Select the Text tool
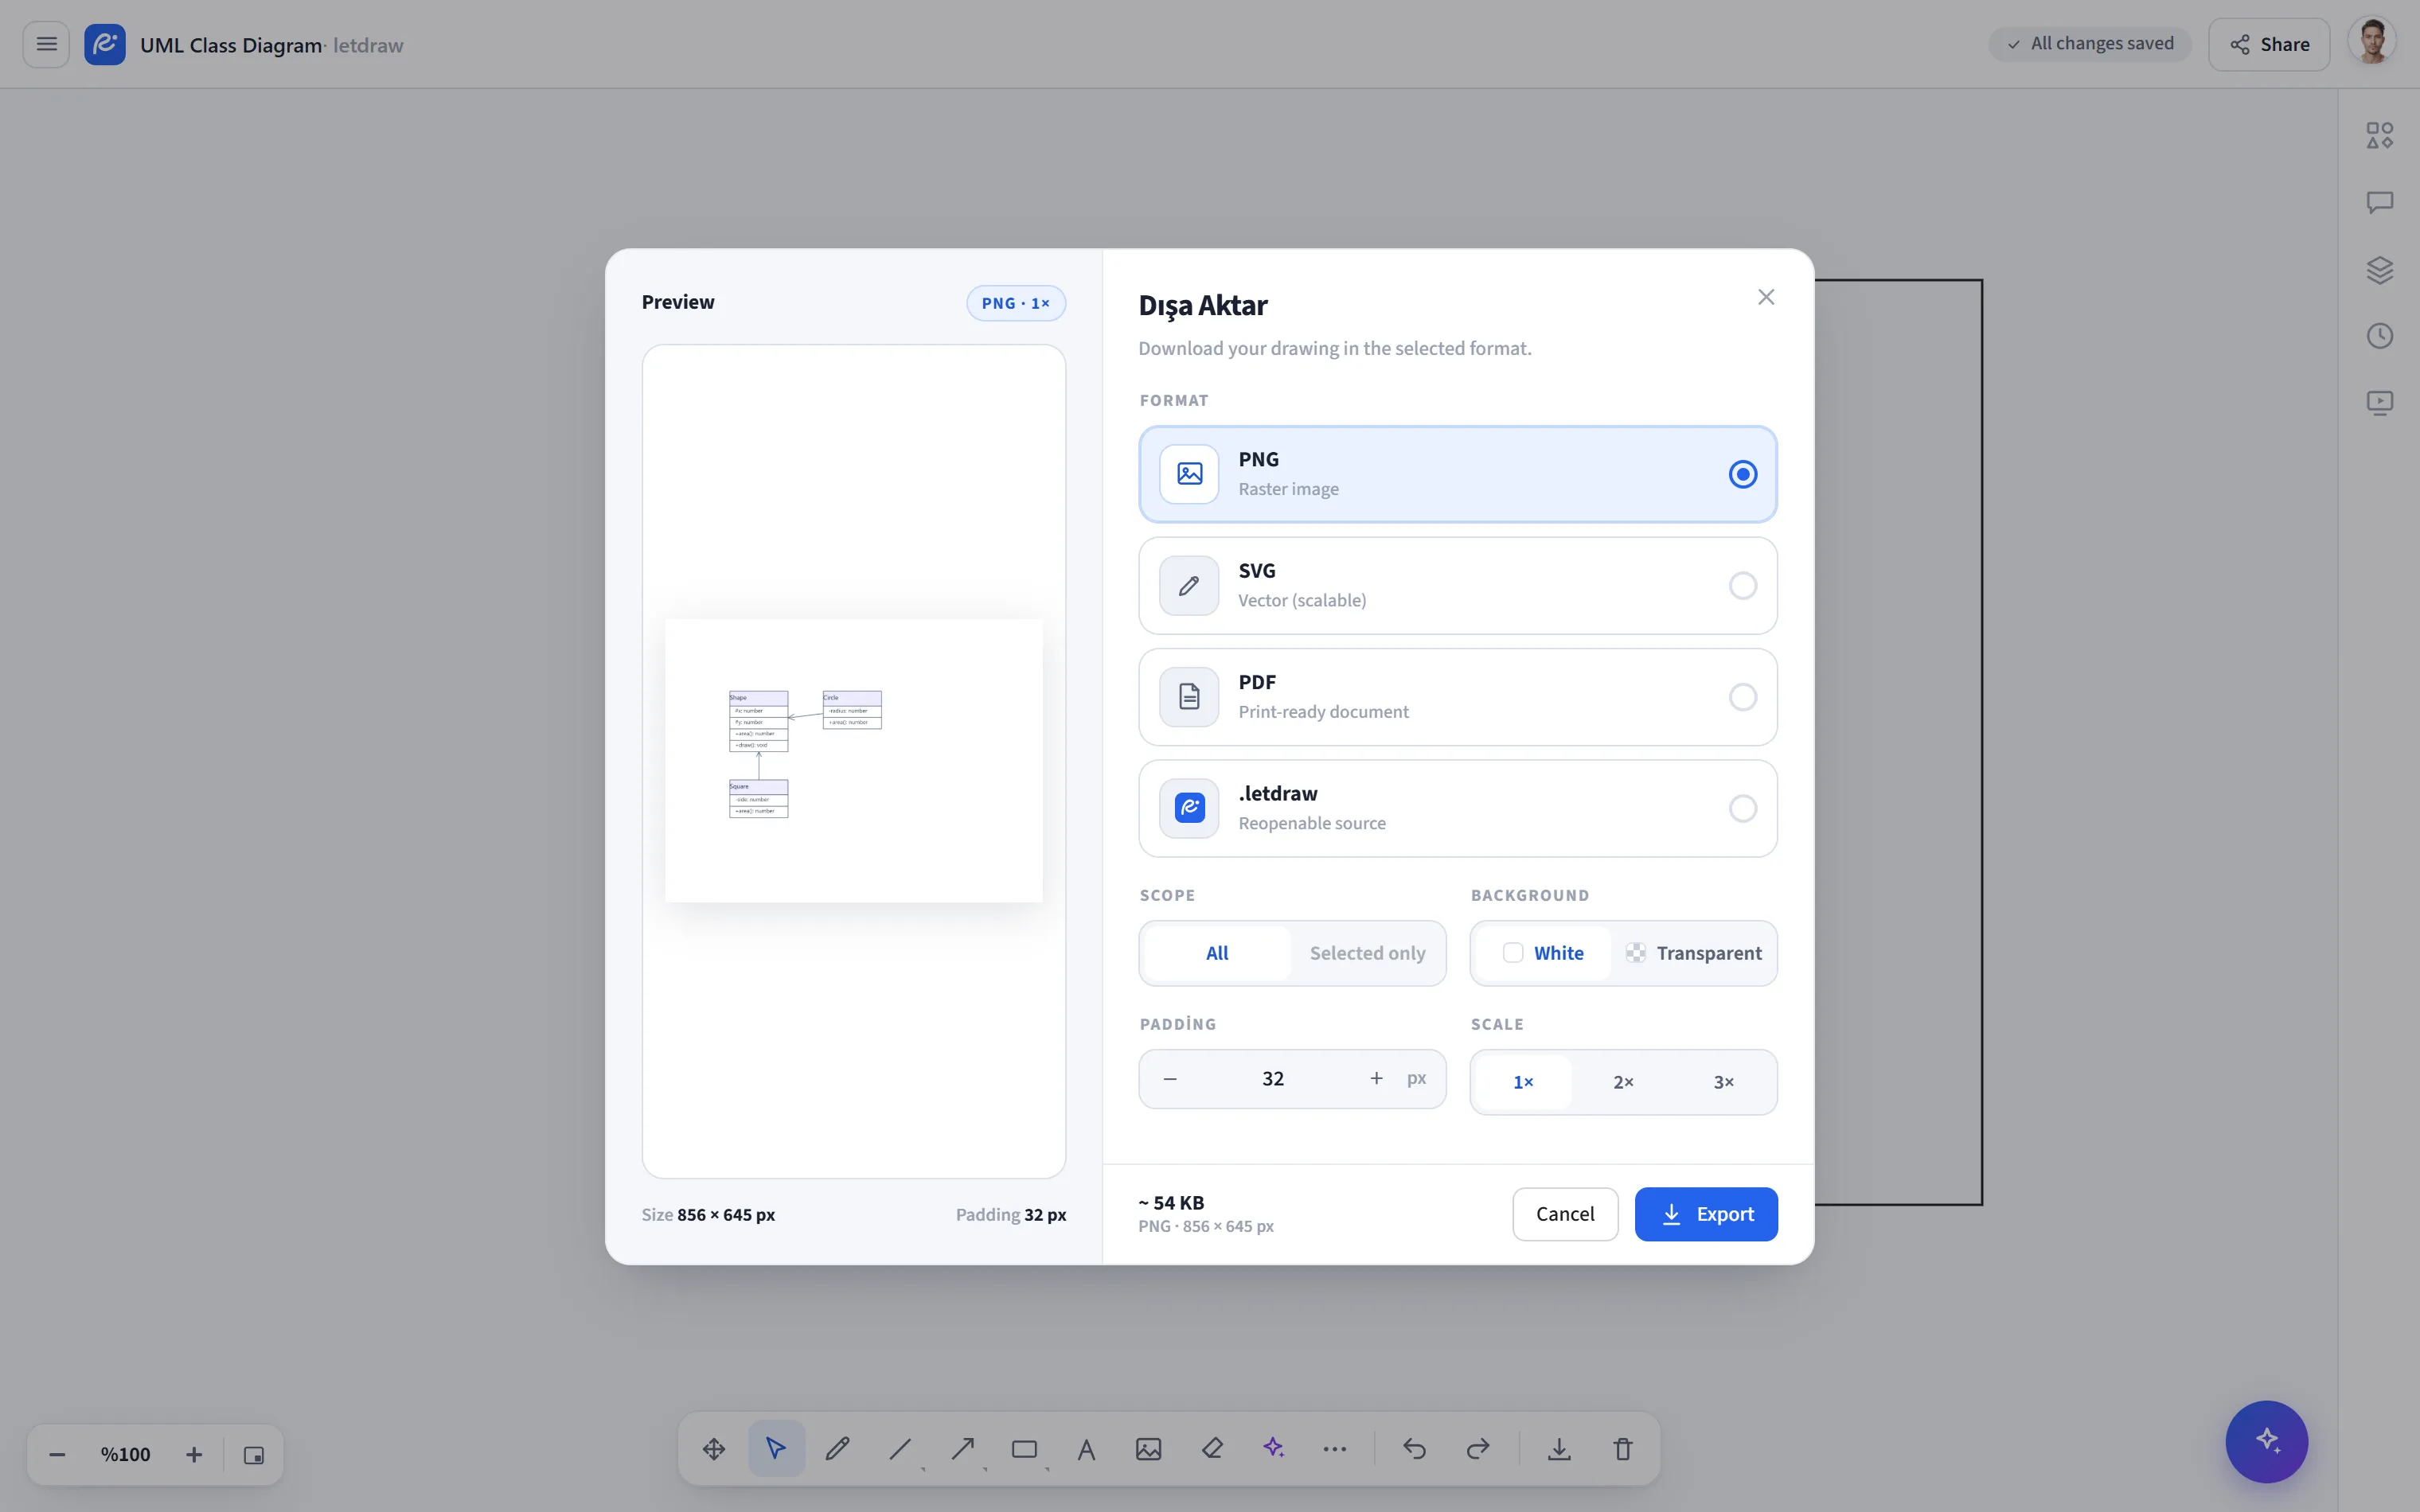 tap(1086, 1448)
